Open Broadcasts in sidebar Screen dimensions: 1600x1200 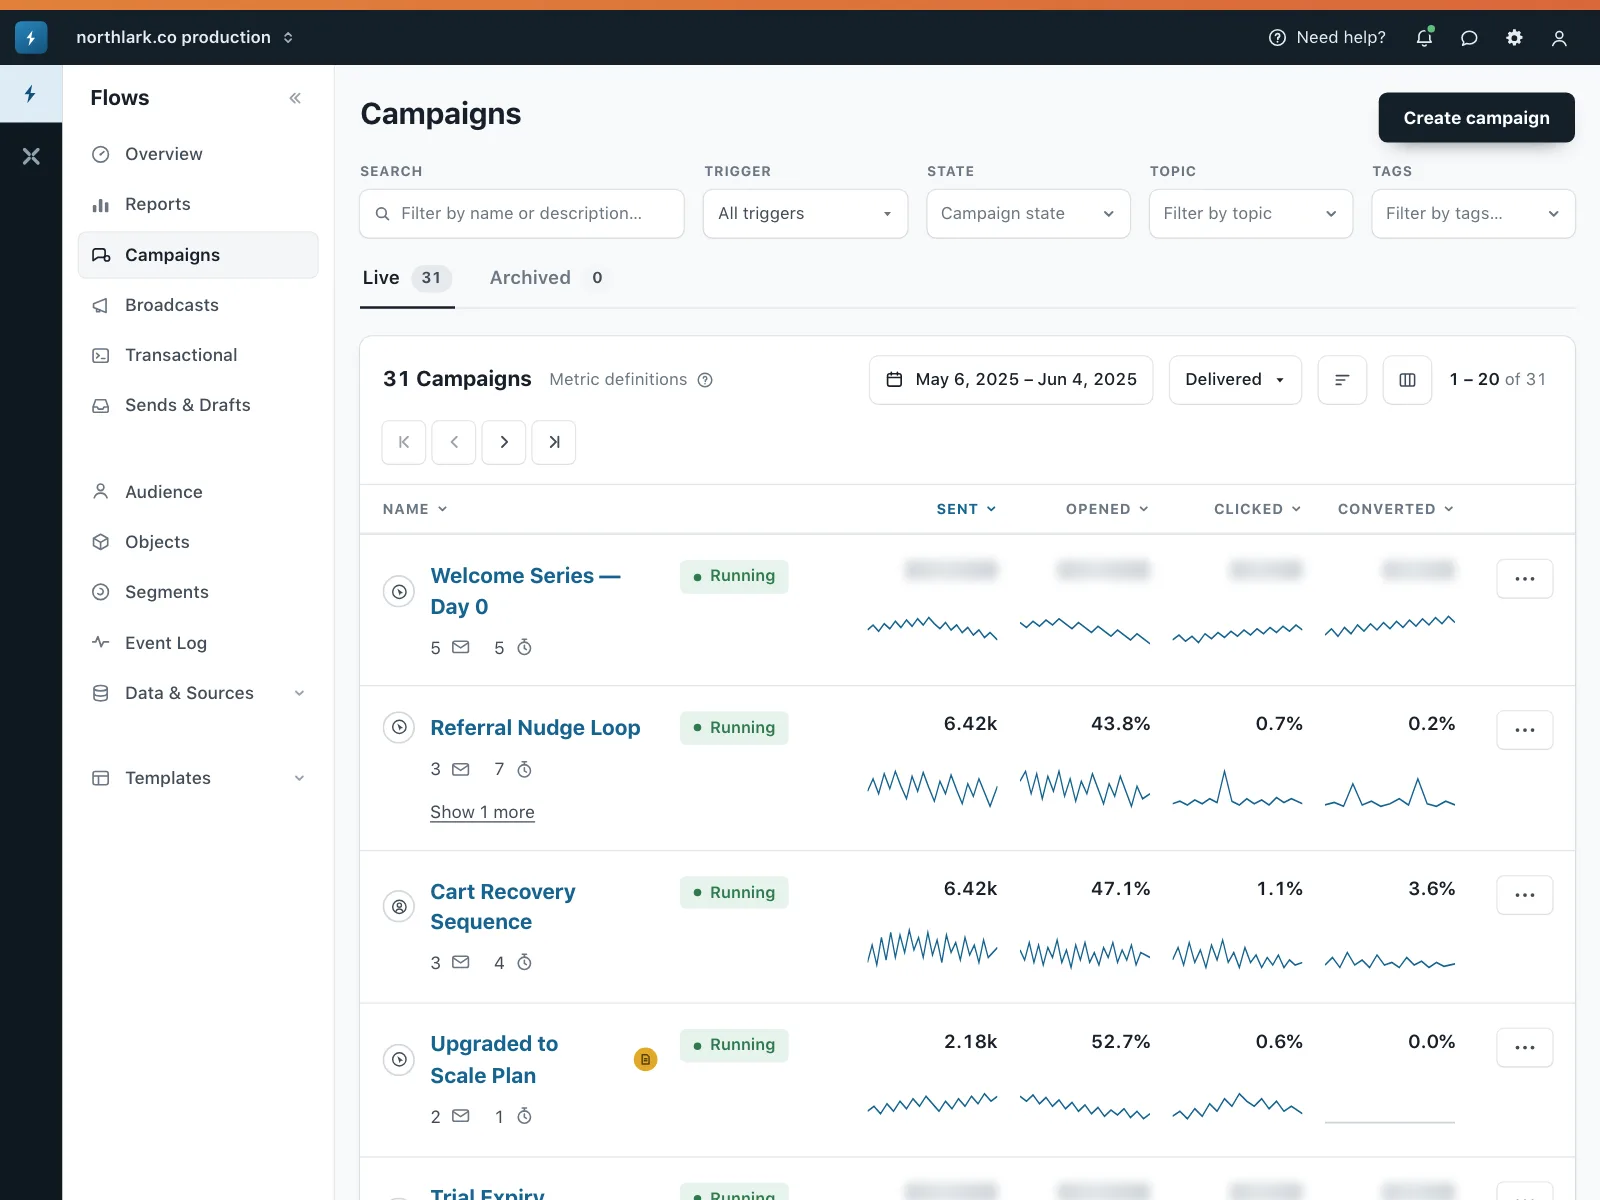click(x=198, y=305)
